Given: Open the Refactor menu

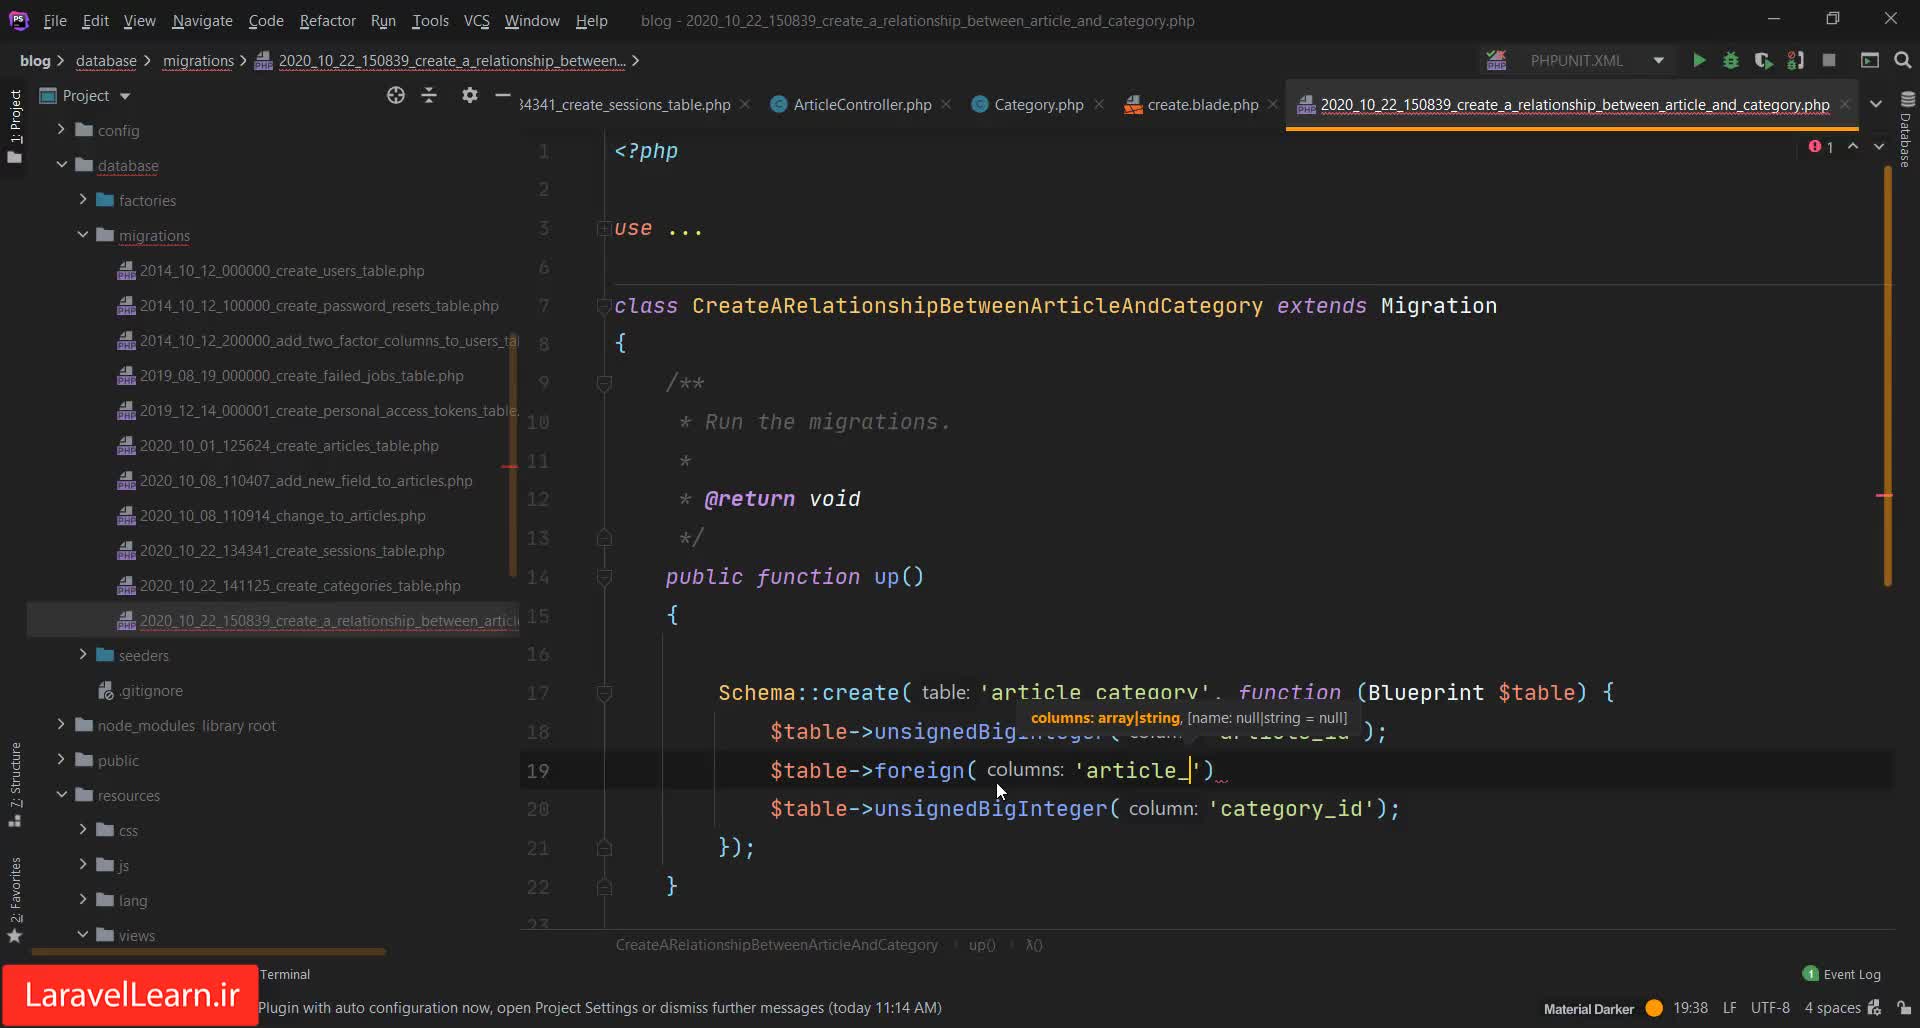Looking at the screenshot, I should tap(327, 20).
